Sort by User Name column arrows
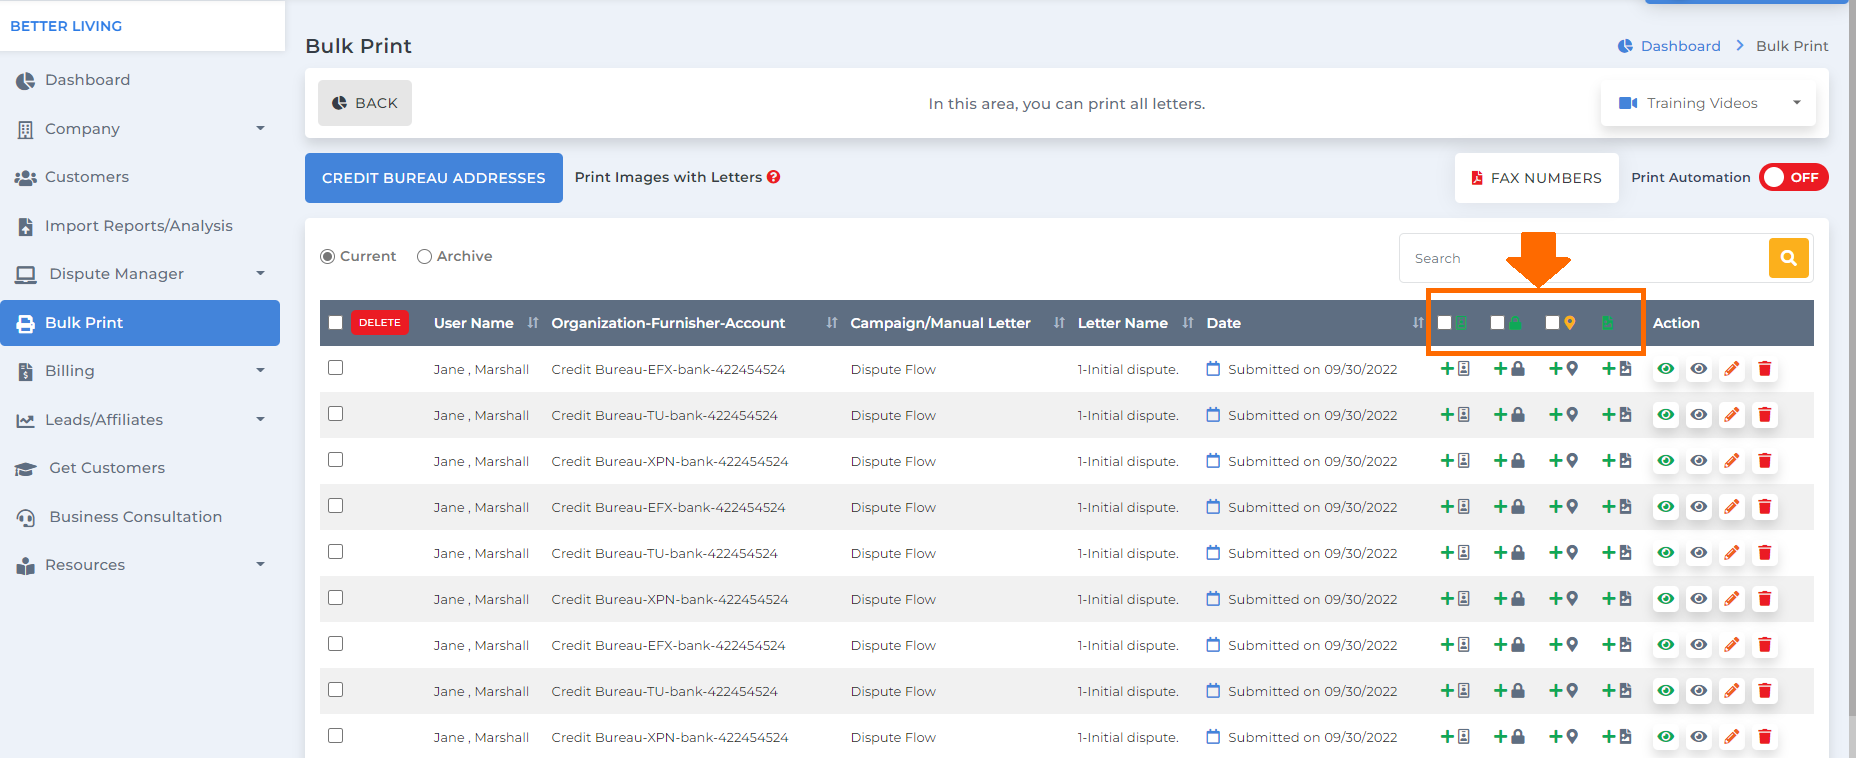Screen dimensions: 1862x758 click(533, 323)
